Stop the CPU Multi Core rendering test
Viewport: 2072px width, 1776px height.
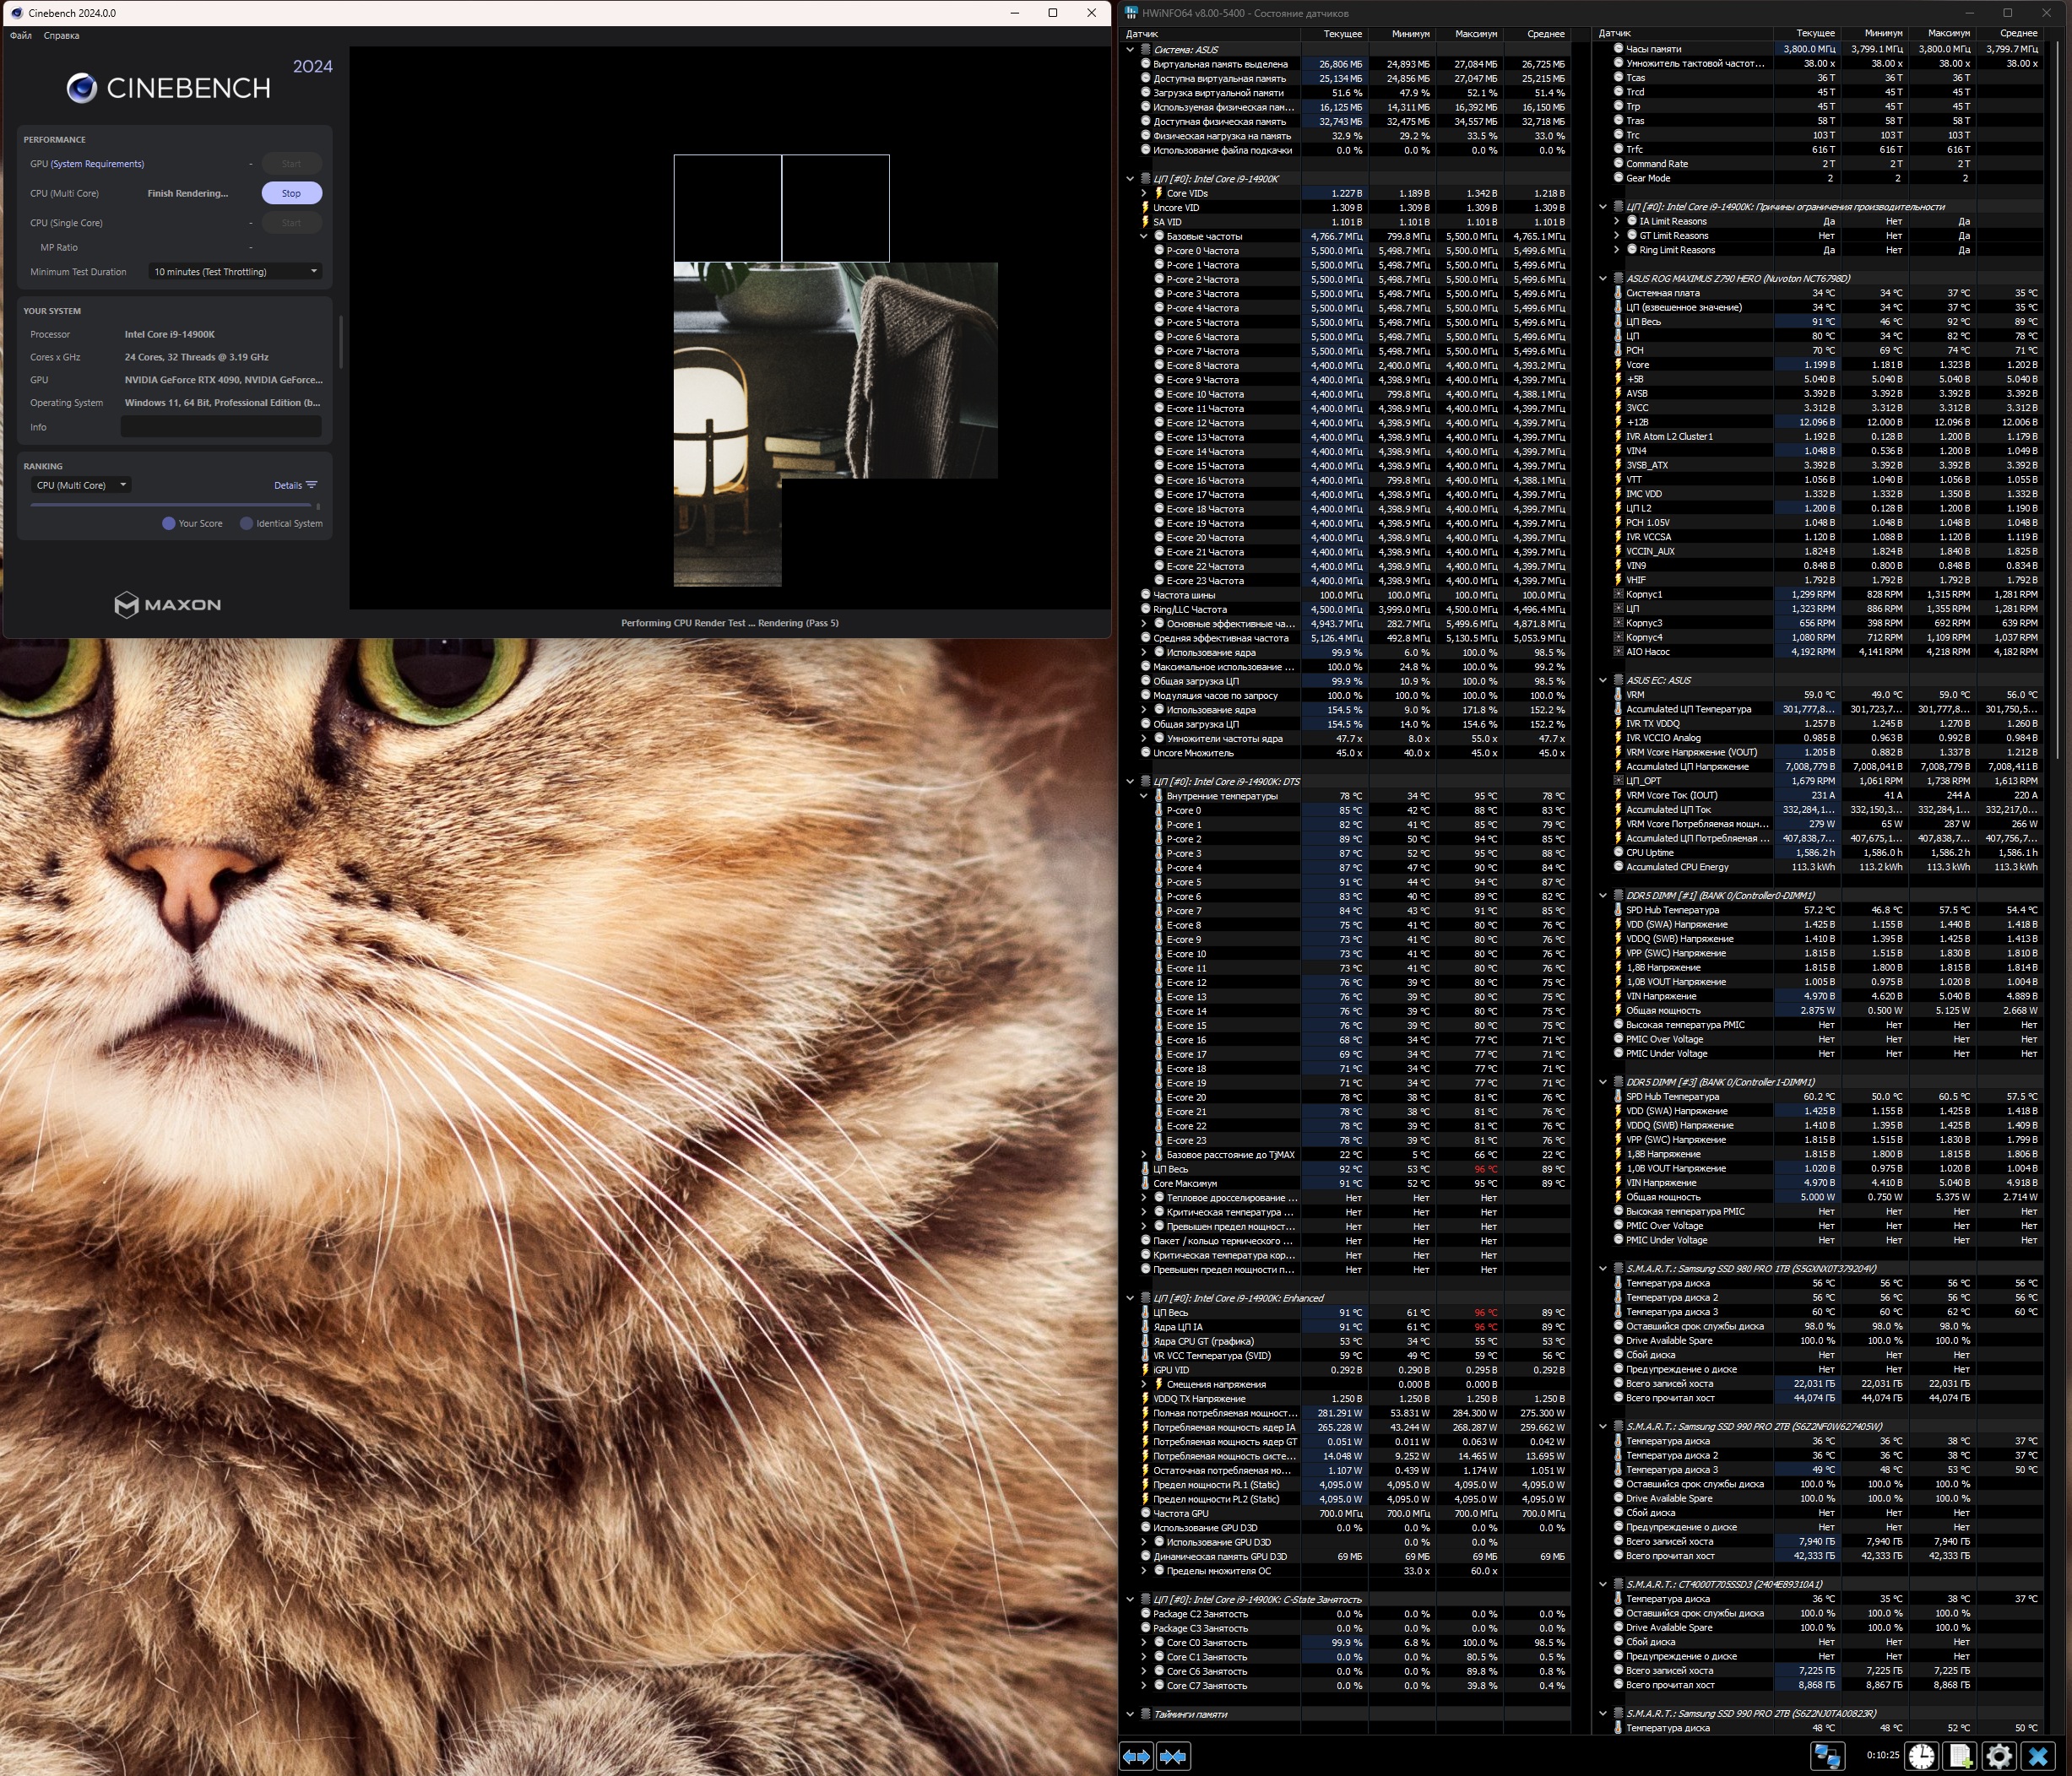[x=291, y=193]
